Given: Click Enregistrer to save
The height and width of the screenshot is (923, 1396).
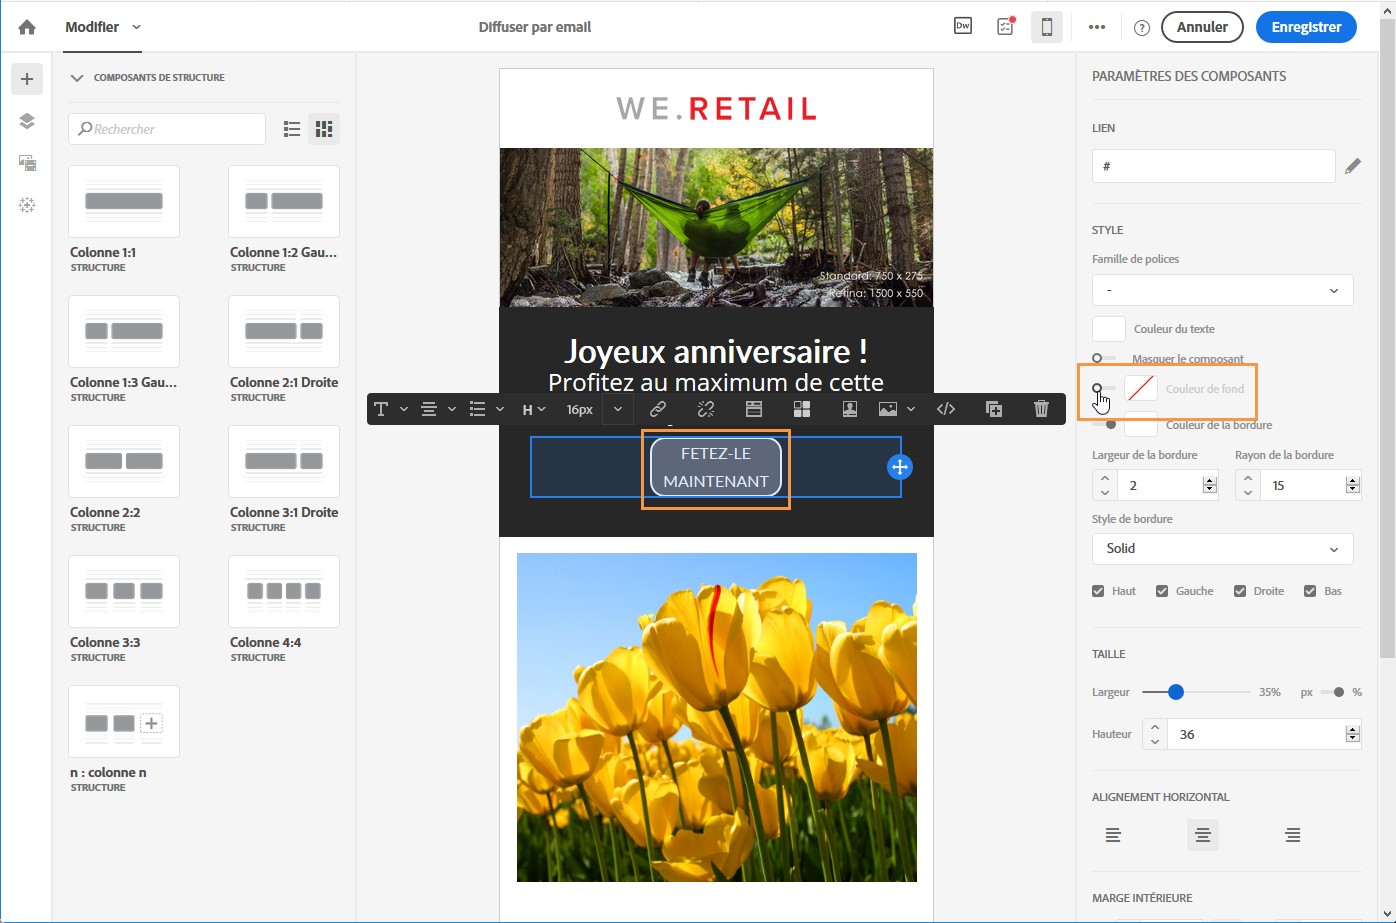Looking at the screenshot, I should [1306, 27].
